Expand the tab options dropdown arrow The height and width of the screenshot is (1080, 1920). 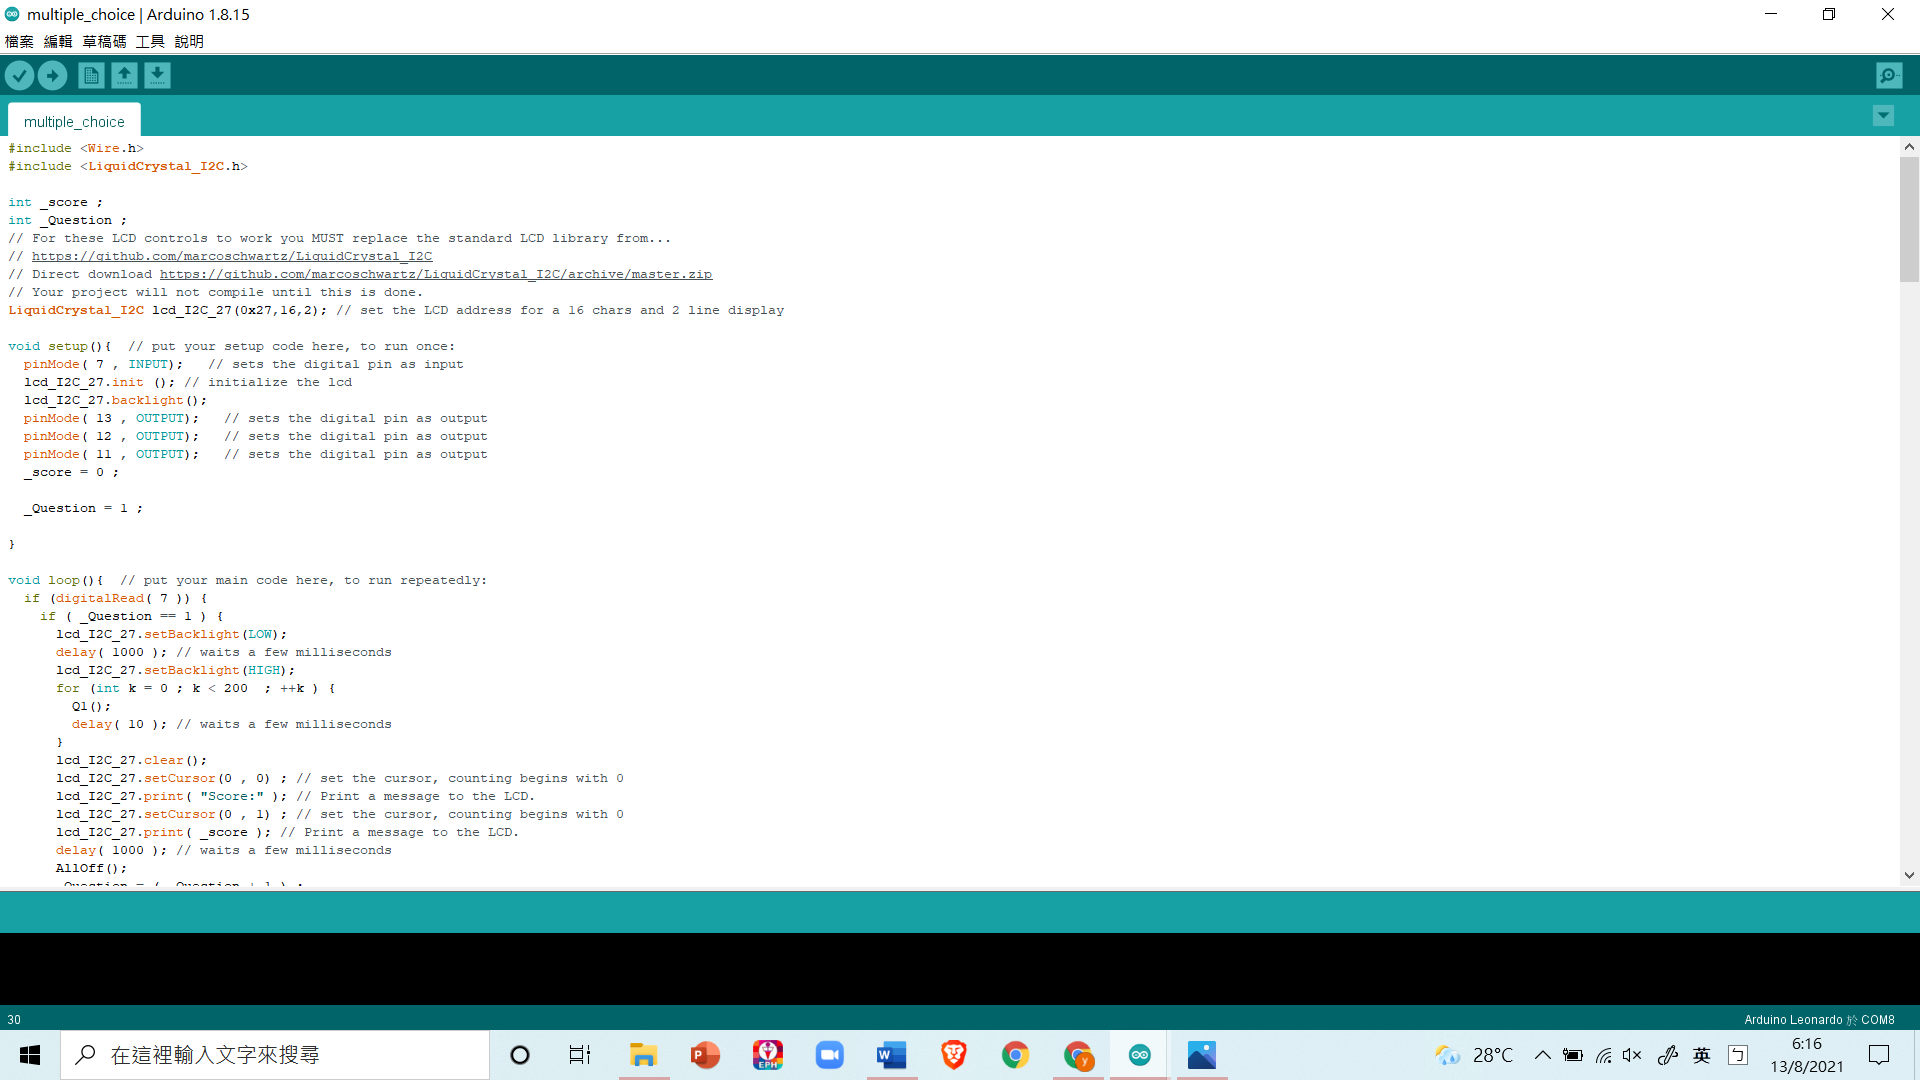1883,116
